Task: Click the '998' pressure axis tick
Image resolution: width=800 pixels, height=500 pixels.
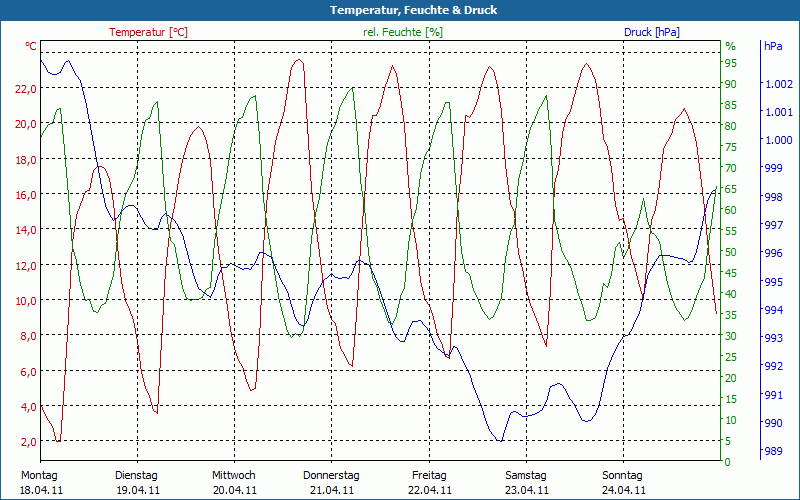Action: [774, 197]
